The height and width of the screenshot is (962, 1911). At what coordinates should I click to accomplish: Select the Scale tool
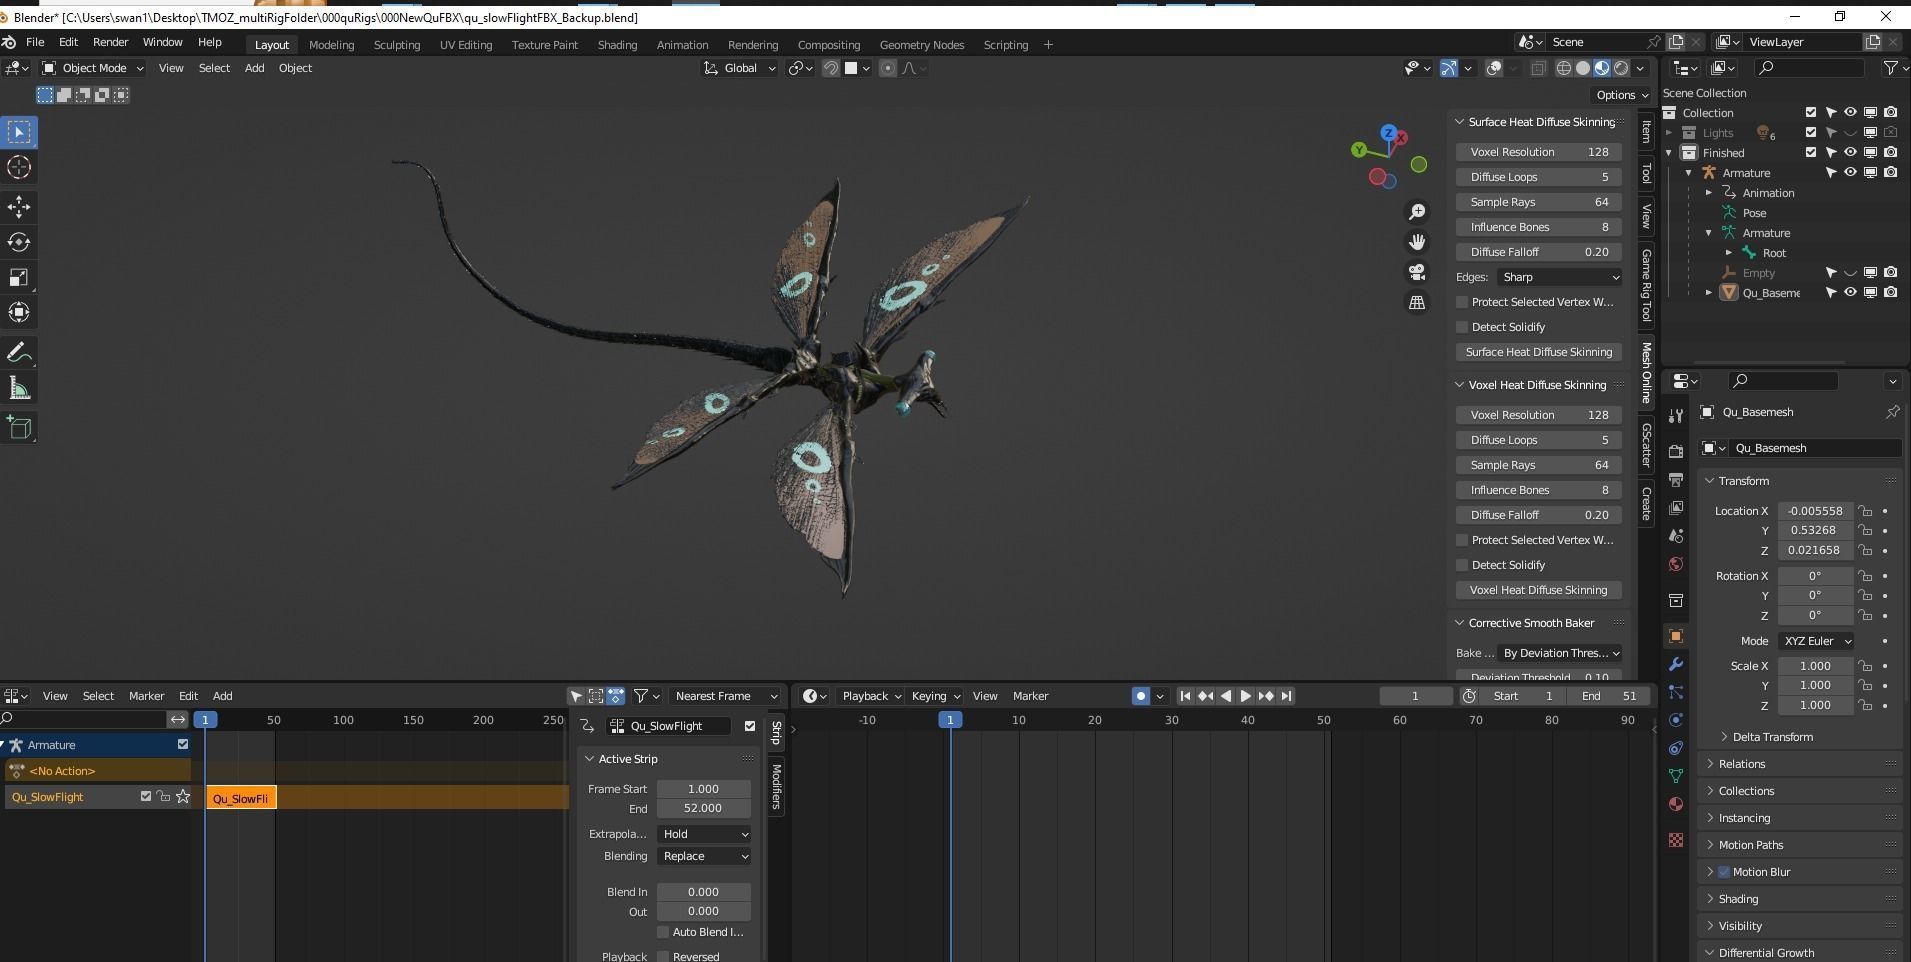click(x=19, y=277)
